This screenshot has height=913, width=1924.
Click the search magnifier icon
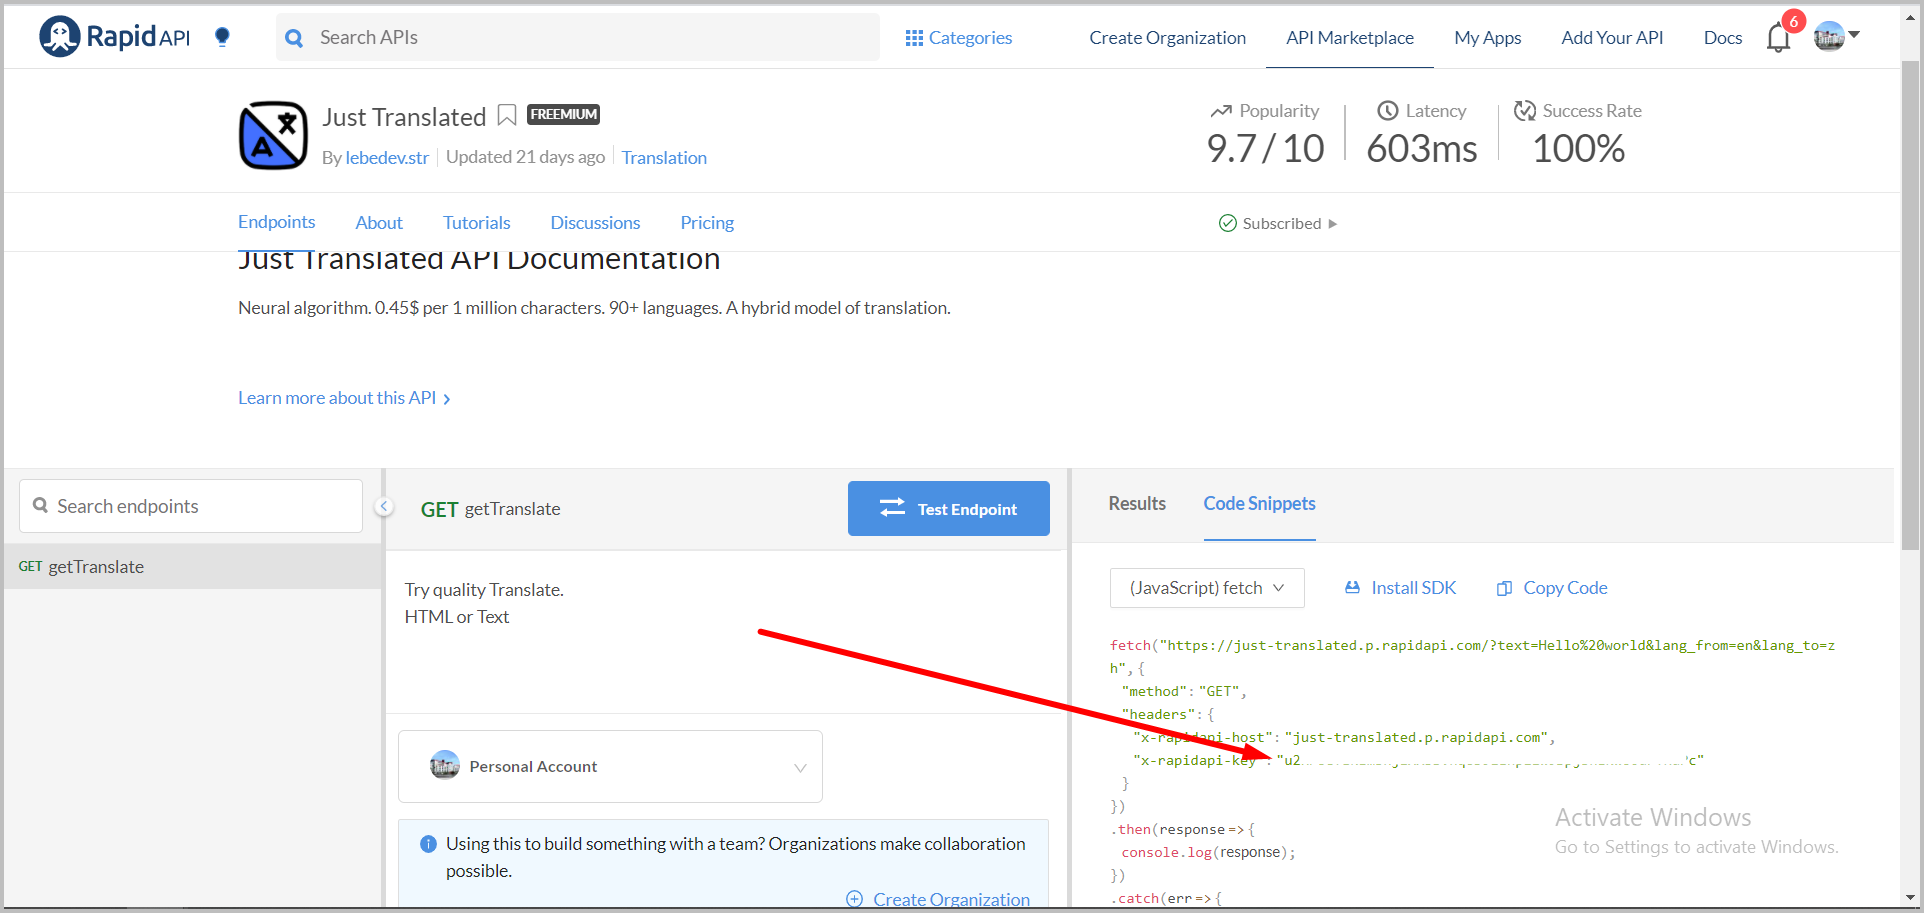[294, 38]
